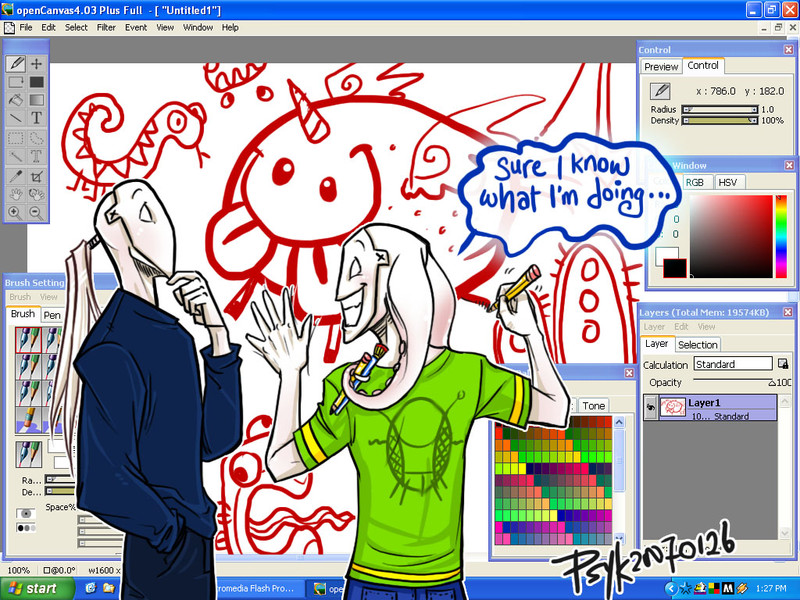The image size is (800, 600).
Task: Open the Window menu
Action: 198,28
